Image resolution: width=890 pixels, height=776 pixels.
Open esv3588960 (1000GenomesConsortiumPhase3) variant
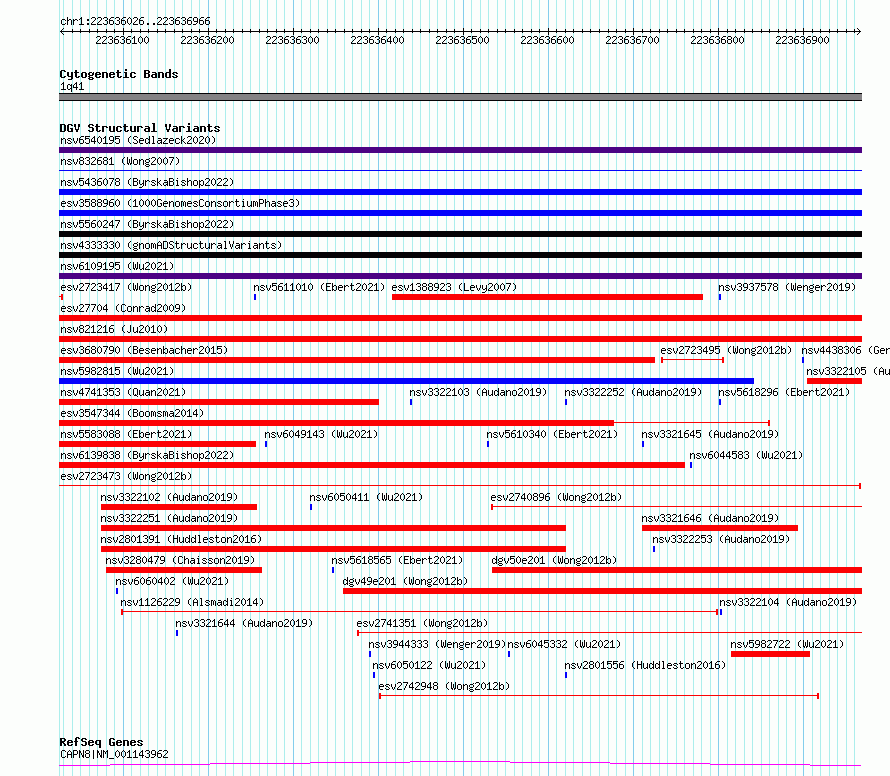click(x=180, y=203)
